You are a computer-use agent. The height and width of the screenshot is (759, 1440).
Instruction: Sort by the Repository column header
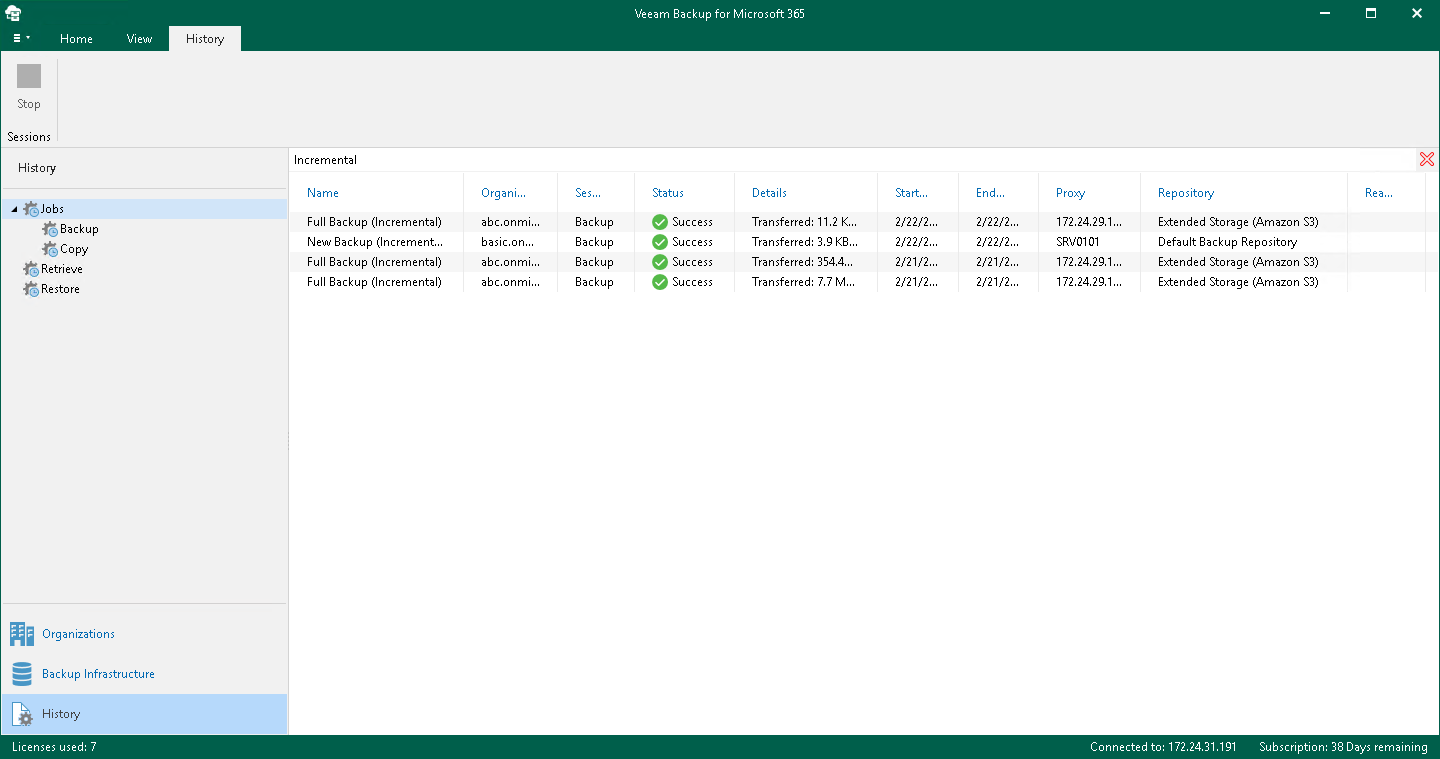click(1186, 193)
